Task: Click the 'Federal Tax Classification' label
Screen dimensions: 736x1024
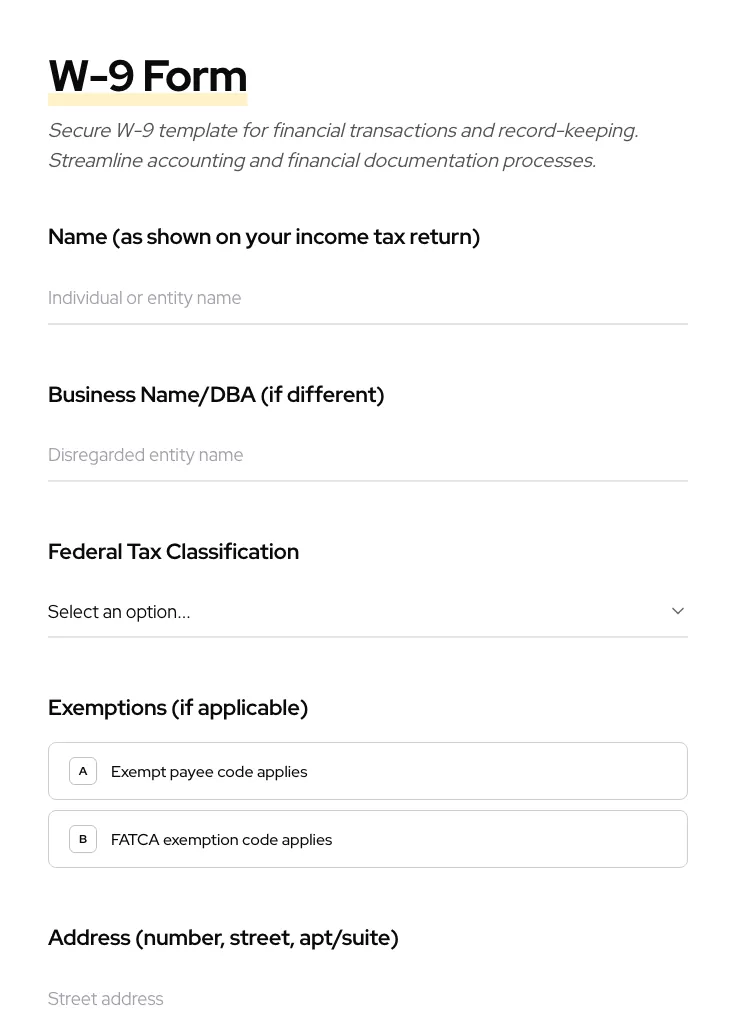Action: point(173,552)
